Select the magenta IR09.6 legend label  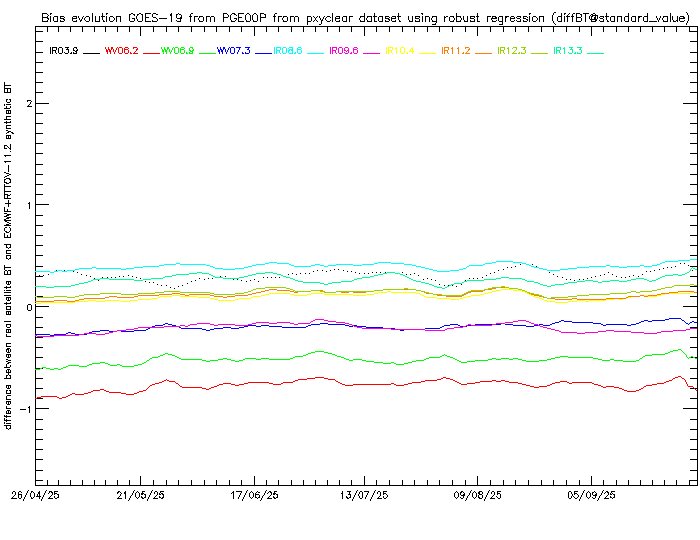coord(345,51)
